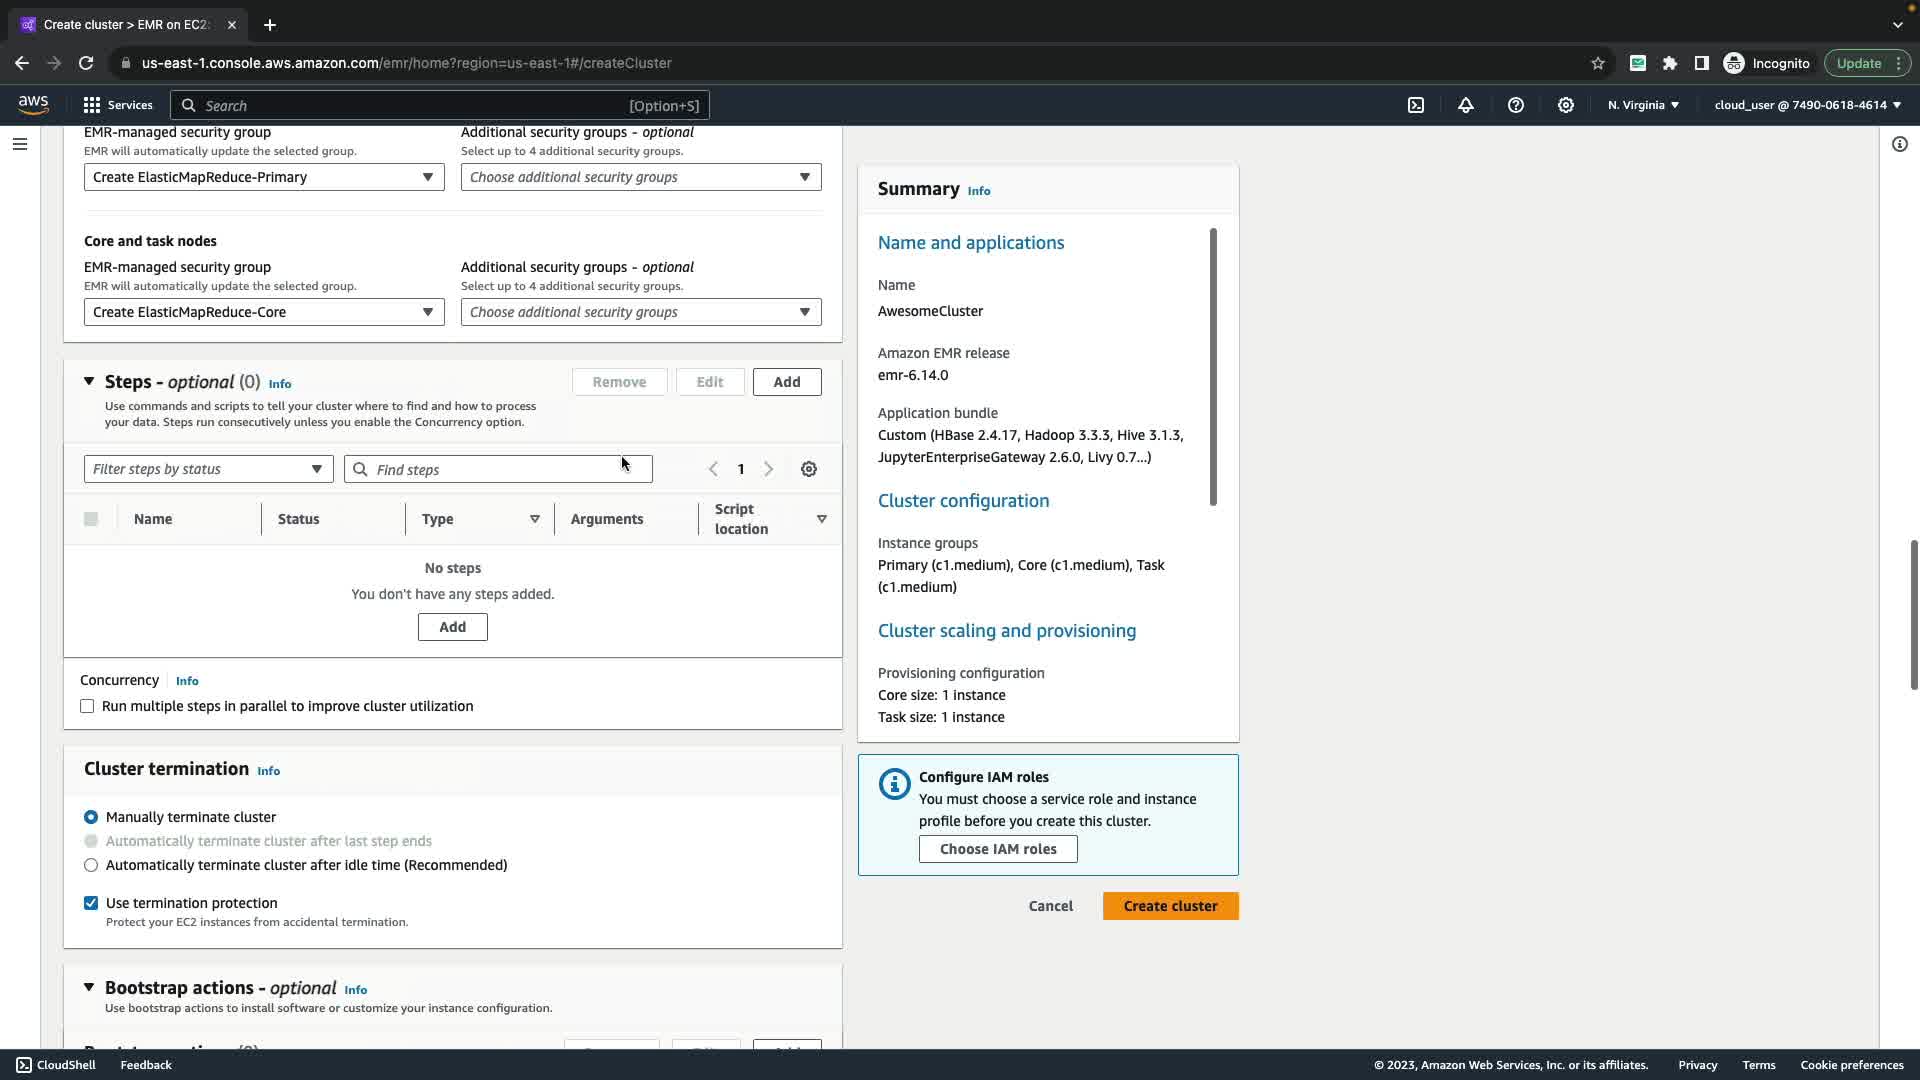
Task: Click the AWS logo home icon
Action: click(x=33, y=105)
